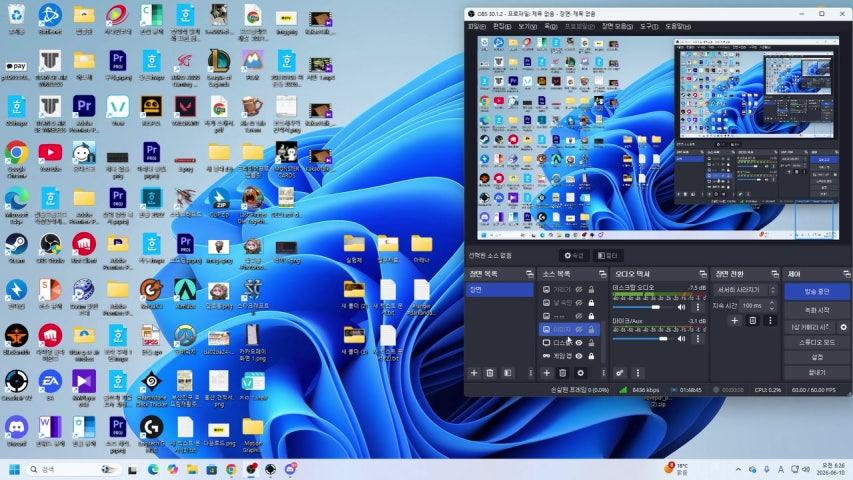Hide the display capture source with eye icon
The width and height of the screenshot is (853, 480).
point(579,342)
